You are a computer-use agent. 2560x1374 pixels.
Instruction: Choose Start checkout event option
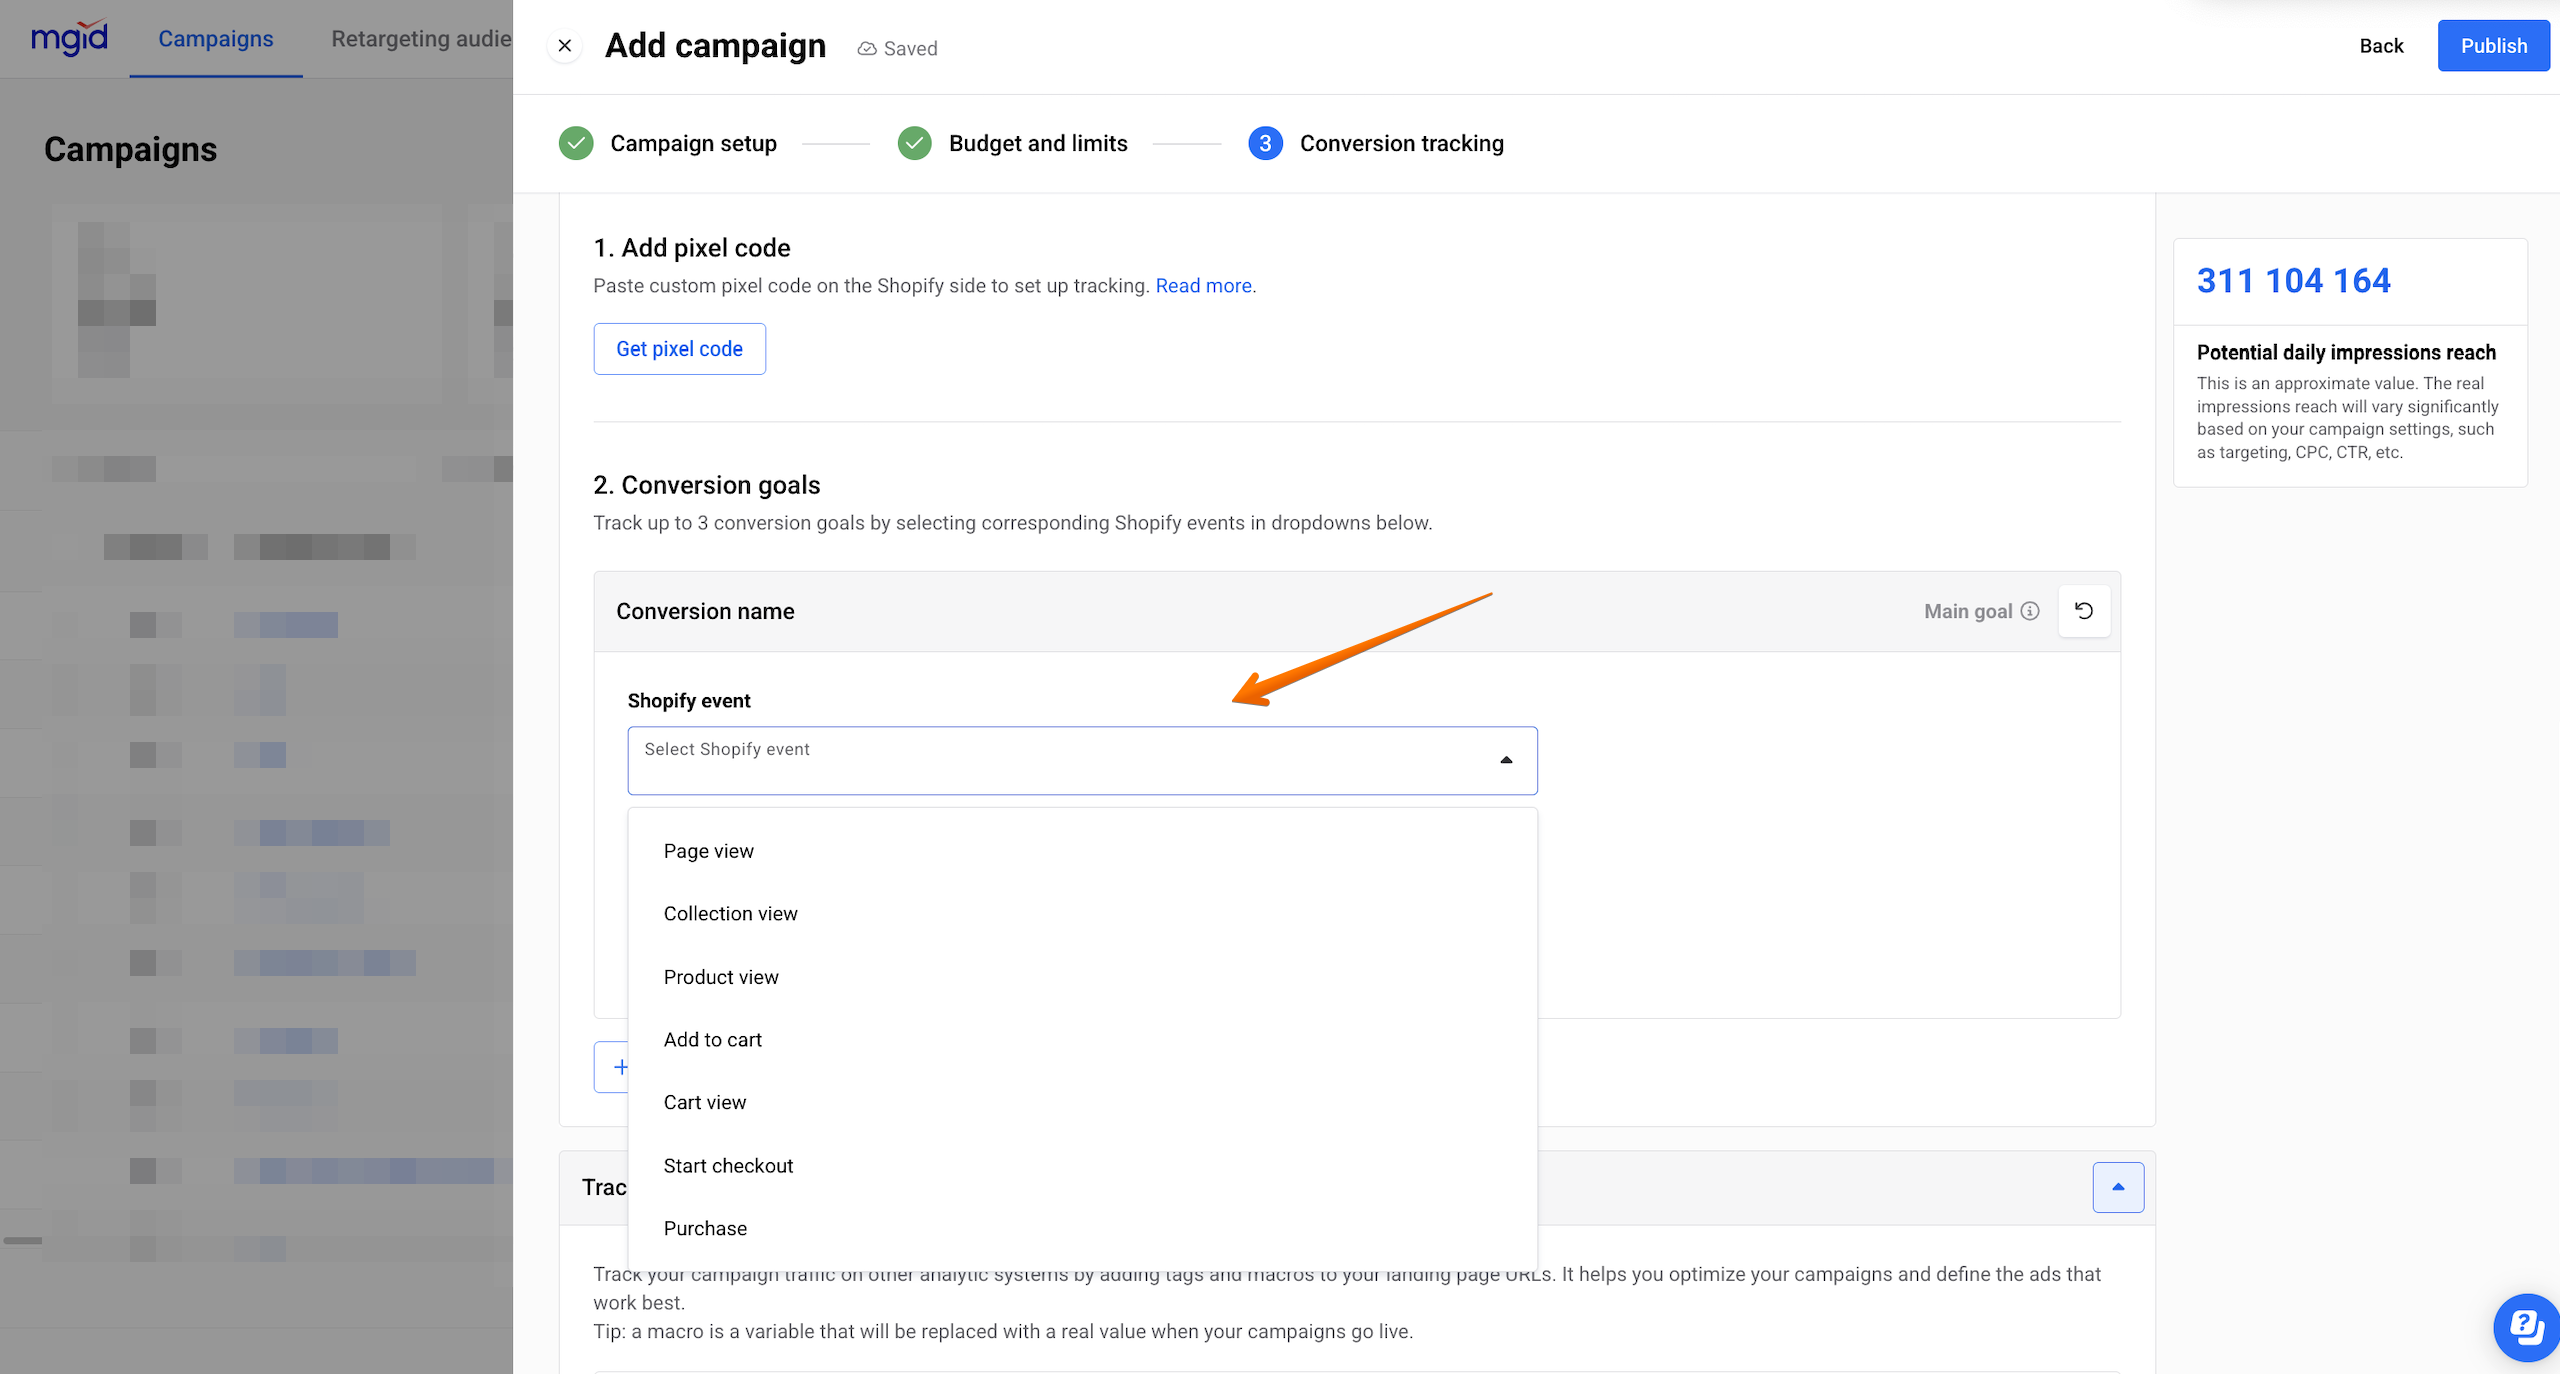coord(728,1166)
